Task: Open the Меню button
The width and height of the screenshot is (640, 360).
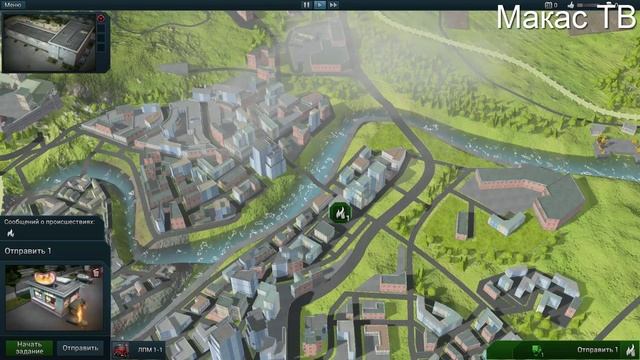Action: point(13,4)
